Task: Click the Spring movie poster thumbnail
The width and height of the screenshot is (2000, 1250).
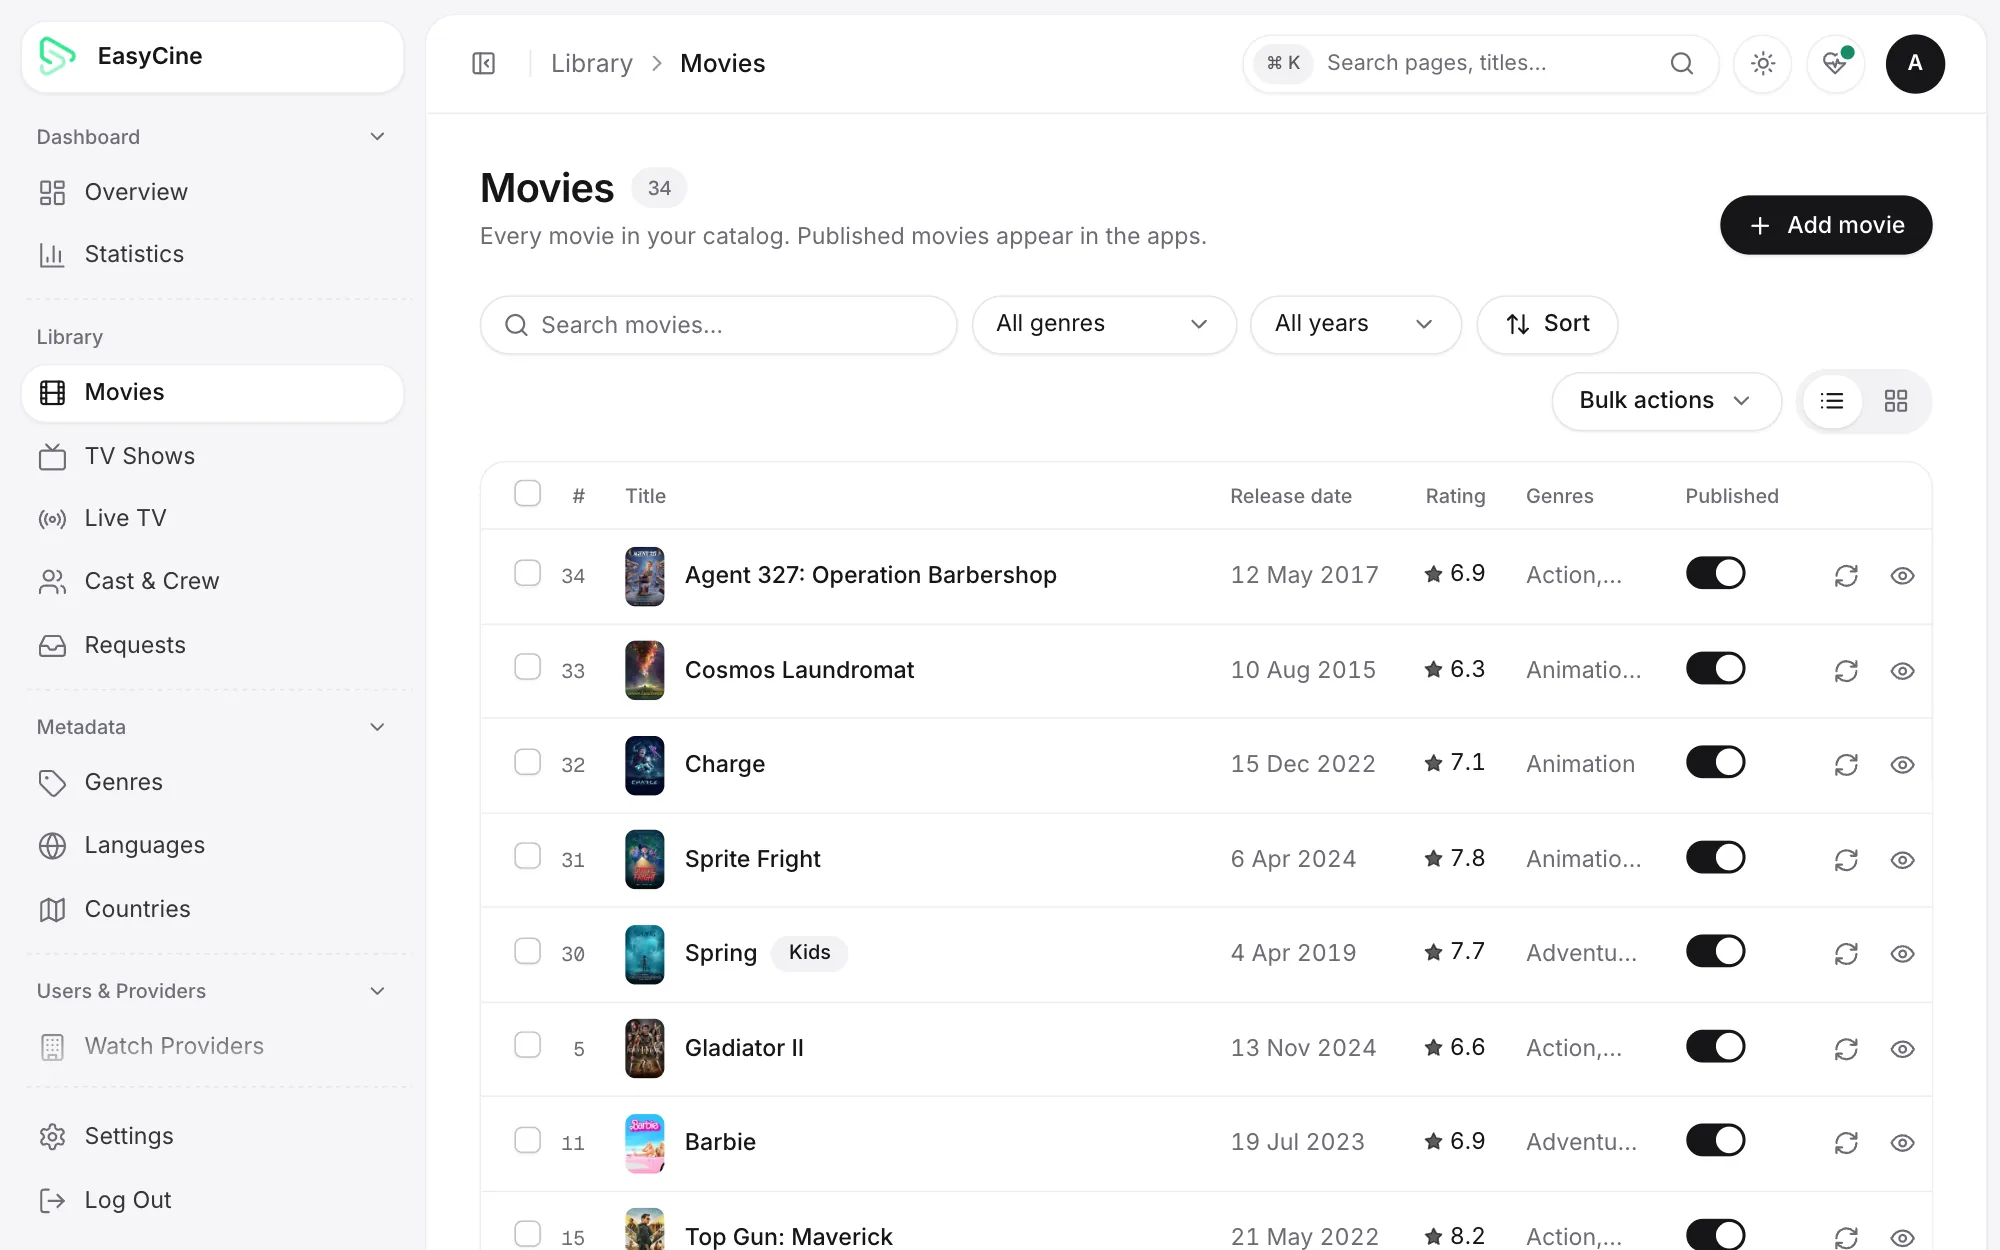Action: coord(645,954)
